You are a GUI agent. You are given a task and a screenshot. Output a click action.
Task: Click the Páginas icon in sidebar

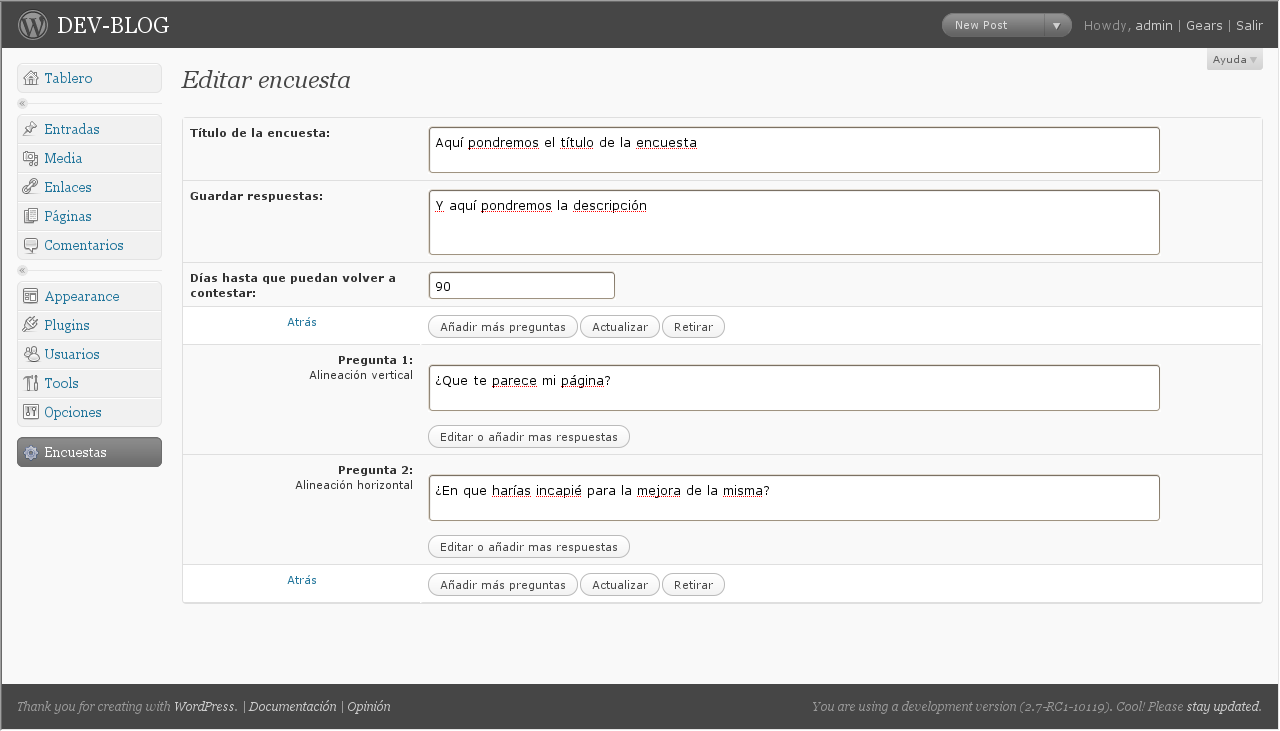coord(31,216)
